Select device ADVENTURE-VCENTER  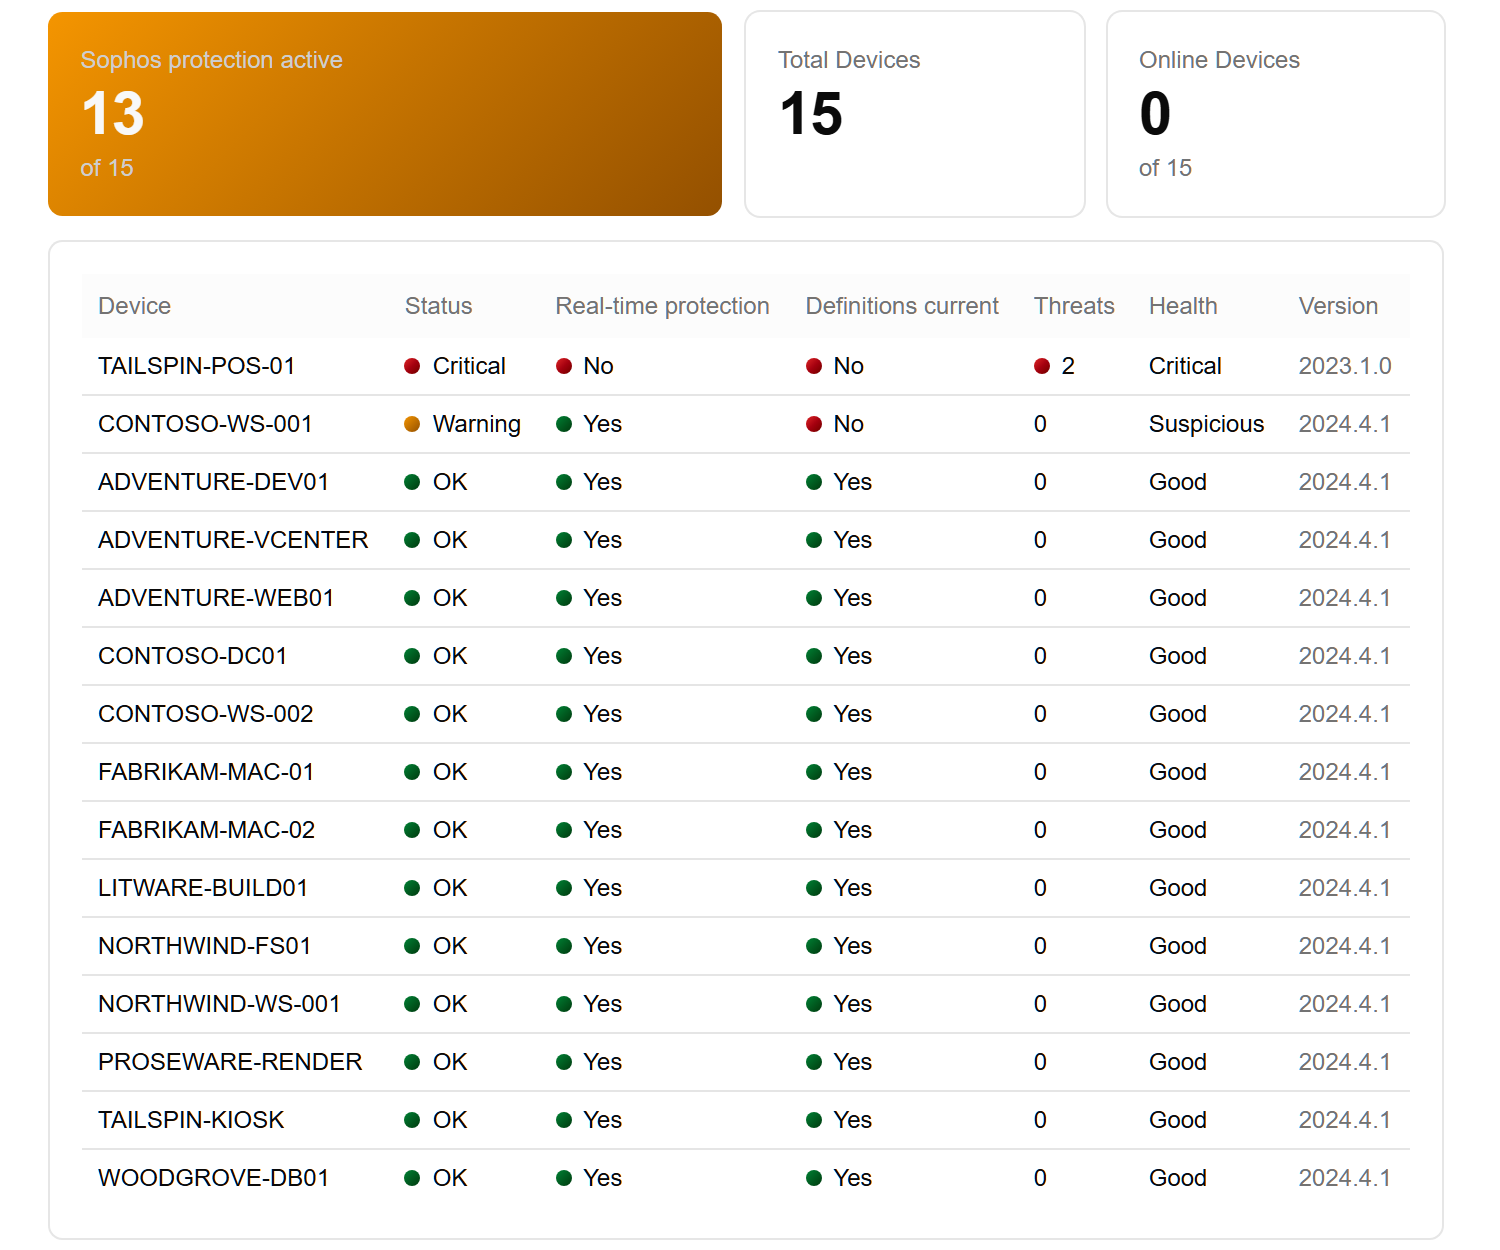pyautogui.click(x=233, y=540)
